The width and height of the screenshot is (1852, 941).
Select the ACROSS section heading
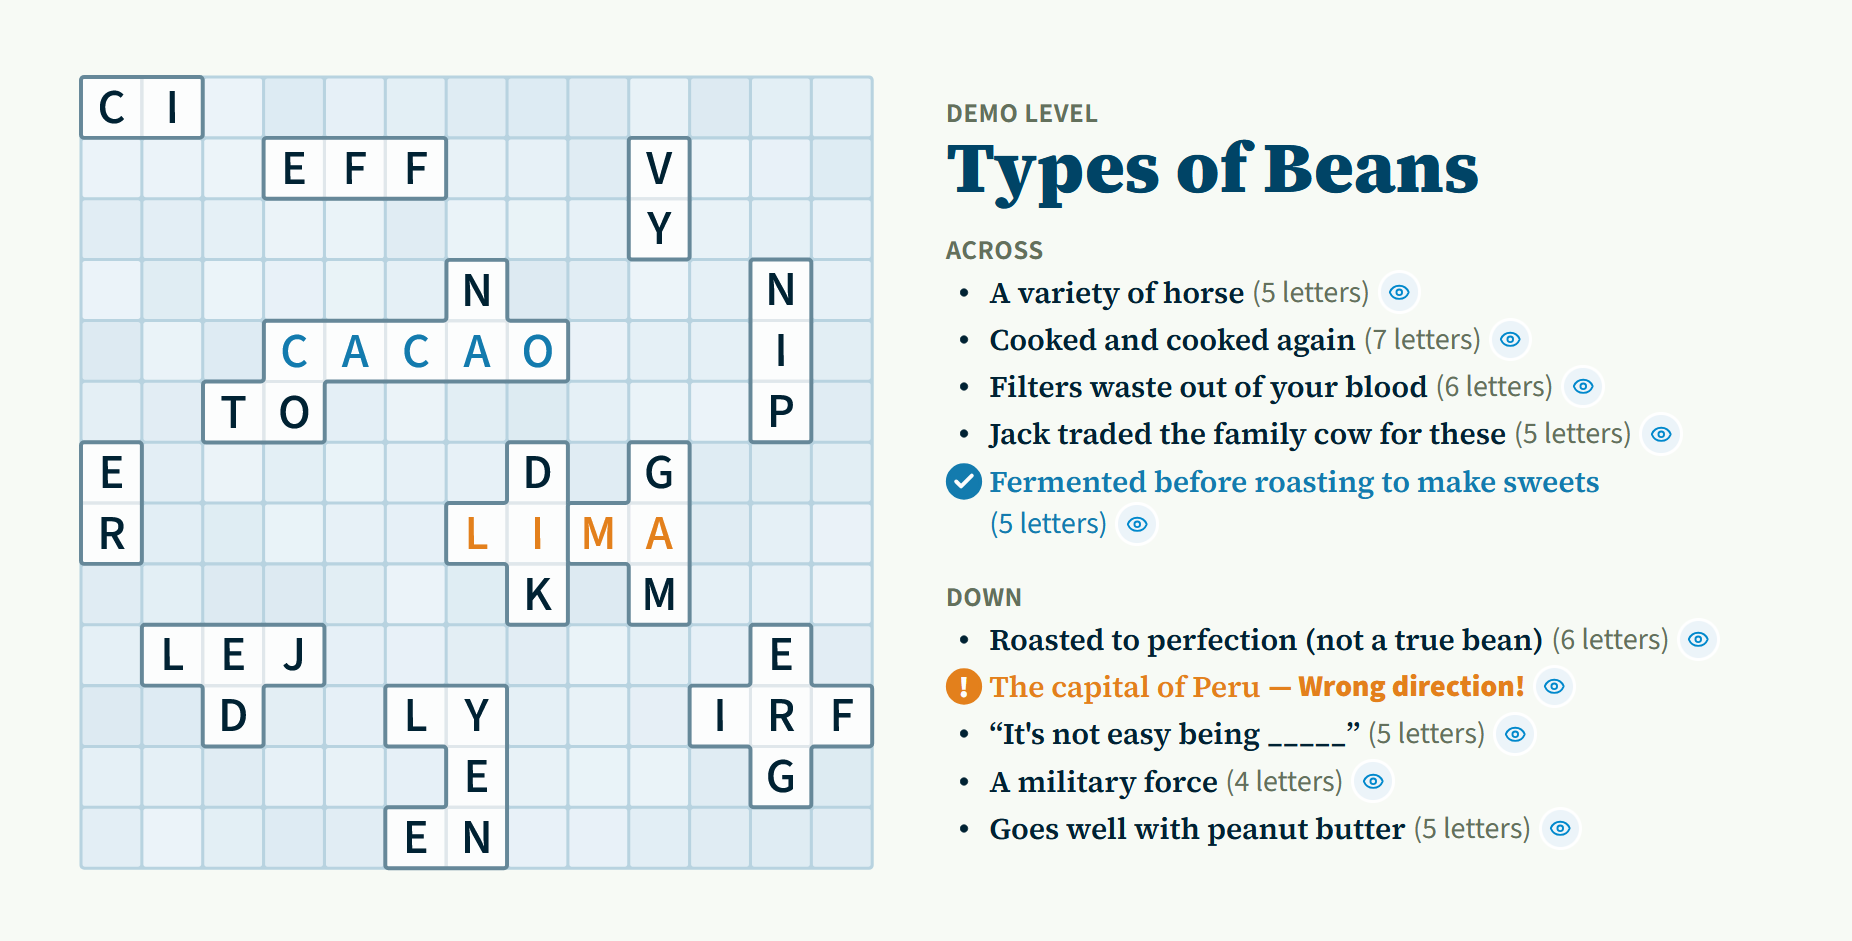[994, 251]
